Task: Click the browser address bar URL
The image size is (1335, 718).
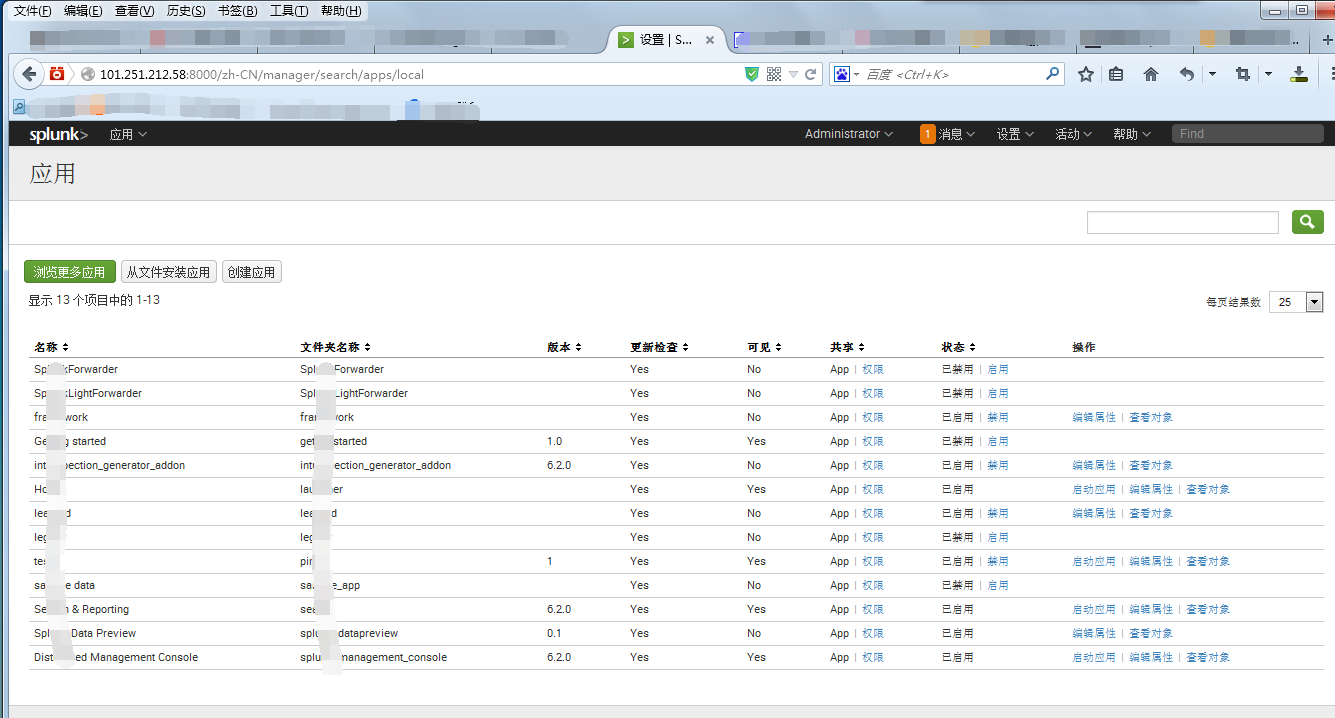Action: tap(262, 74)
